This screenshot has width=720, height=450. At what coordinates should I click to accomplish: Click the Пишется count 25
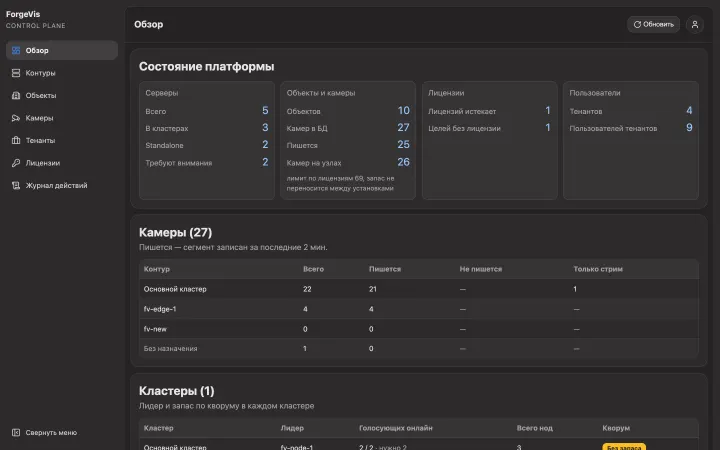point(404,145)
